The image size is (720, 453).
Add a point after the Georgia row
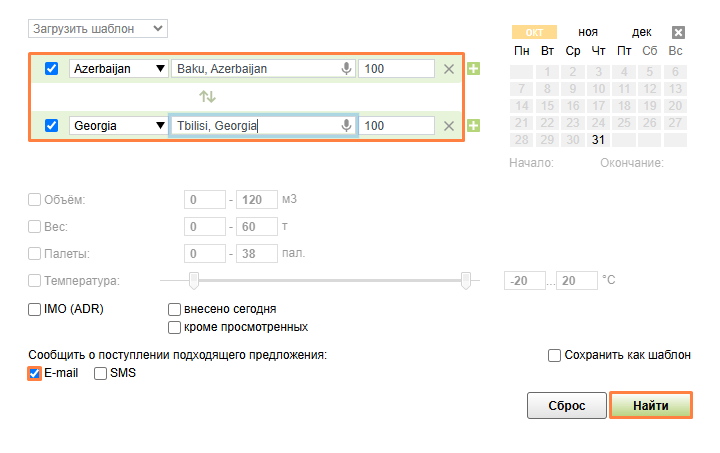pos(473,126)
